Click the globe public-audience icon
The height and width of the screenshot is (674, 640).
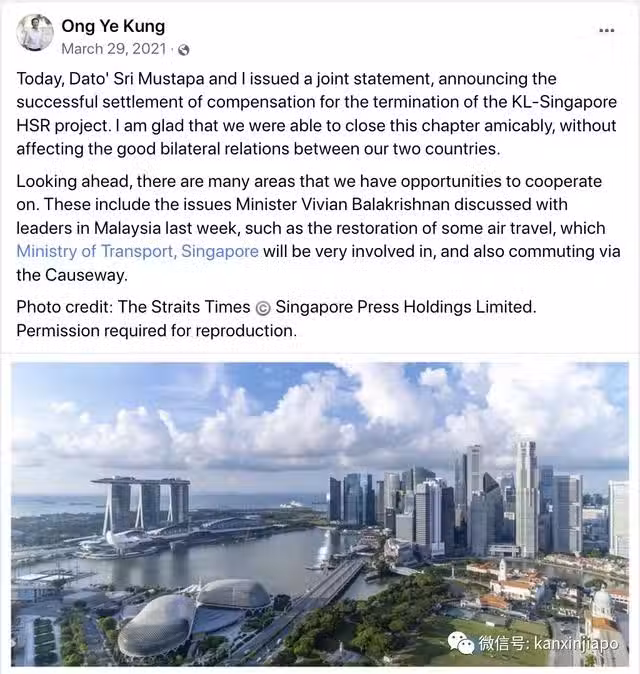coord(184,50)
